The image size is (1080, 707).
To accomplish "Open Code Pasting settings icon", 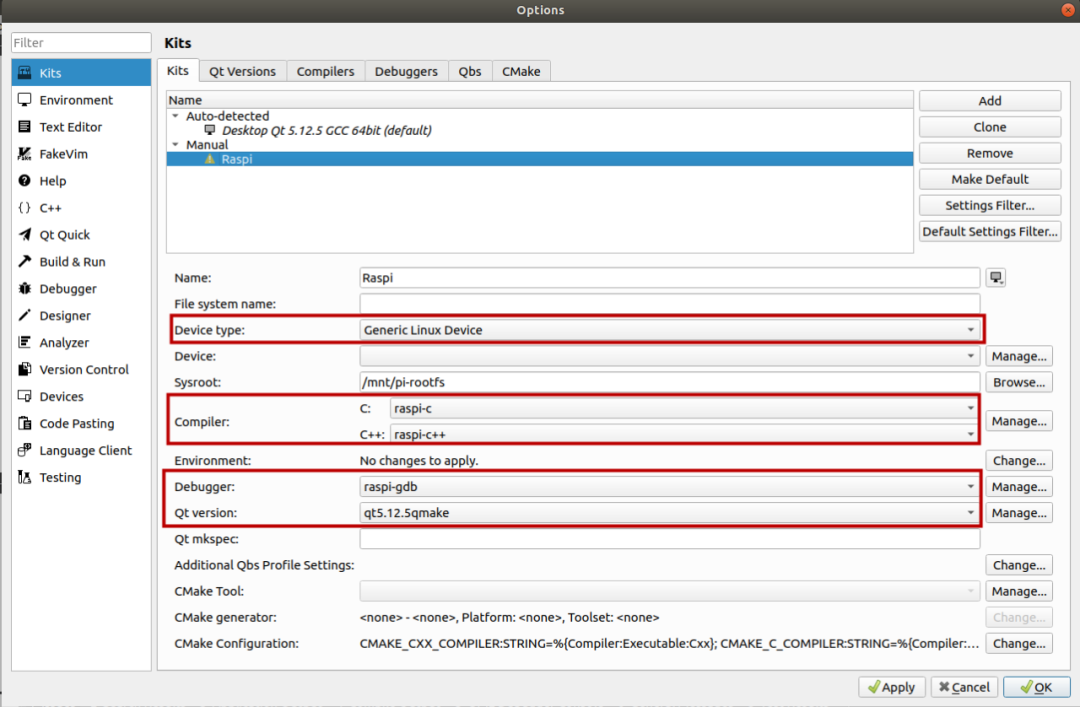I will pos(25,423).
